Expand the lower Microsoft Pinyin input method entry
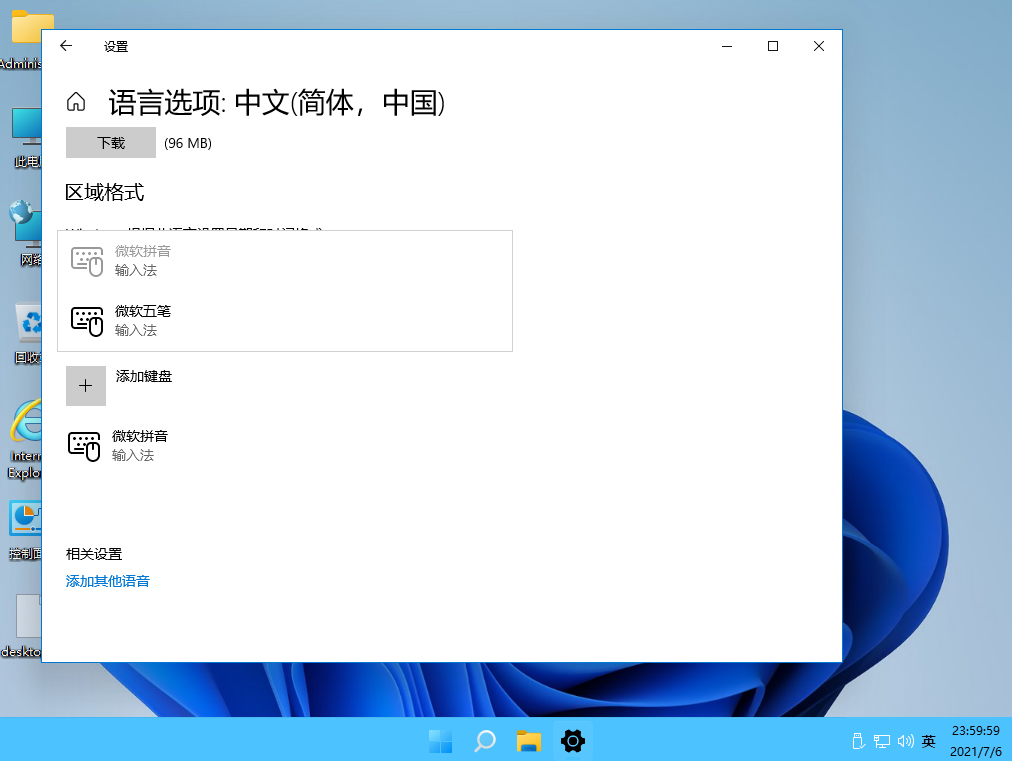Screen dimensions: 1012x761 point(87,446)
